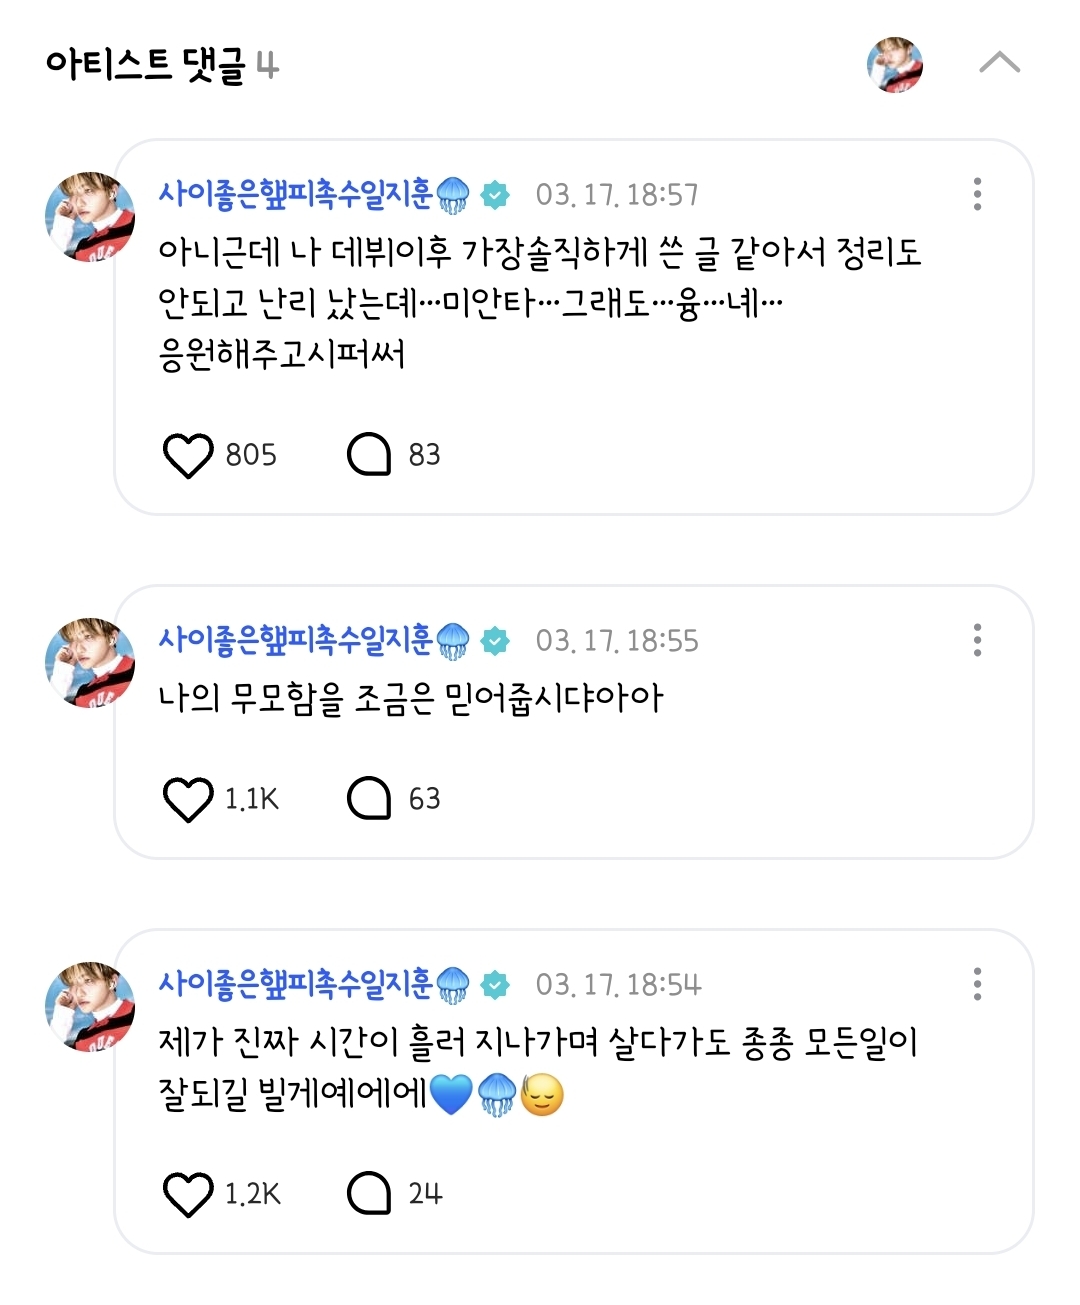Toggle heart on the 18:54 comment

tap(188, 1195)
